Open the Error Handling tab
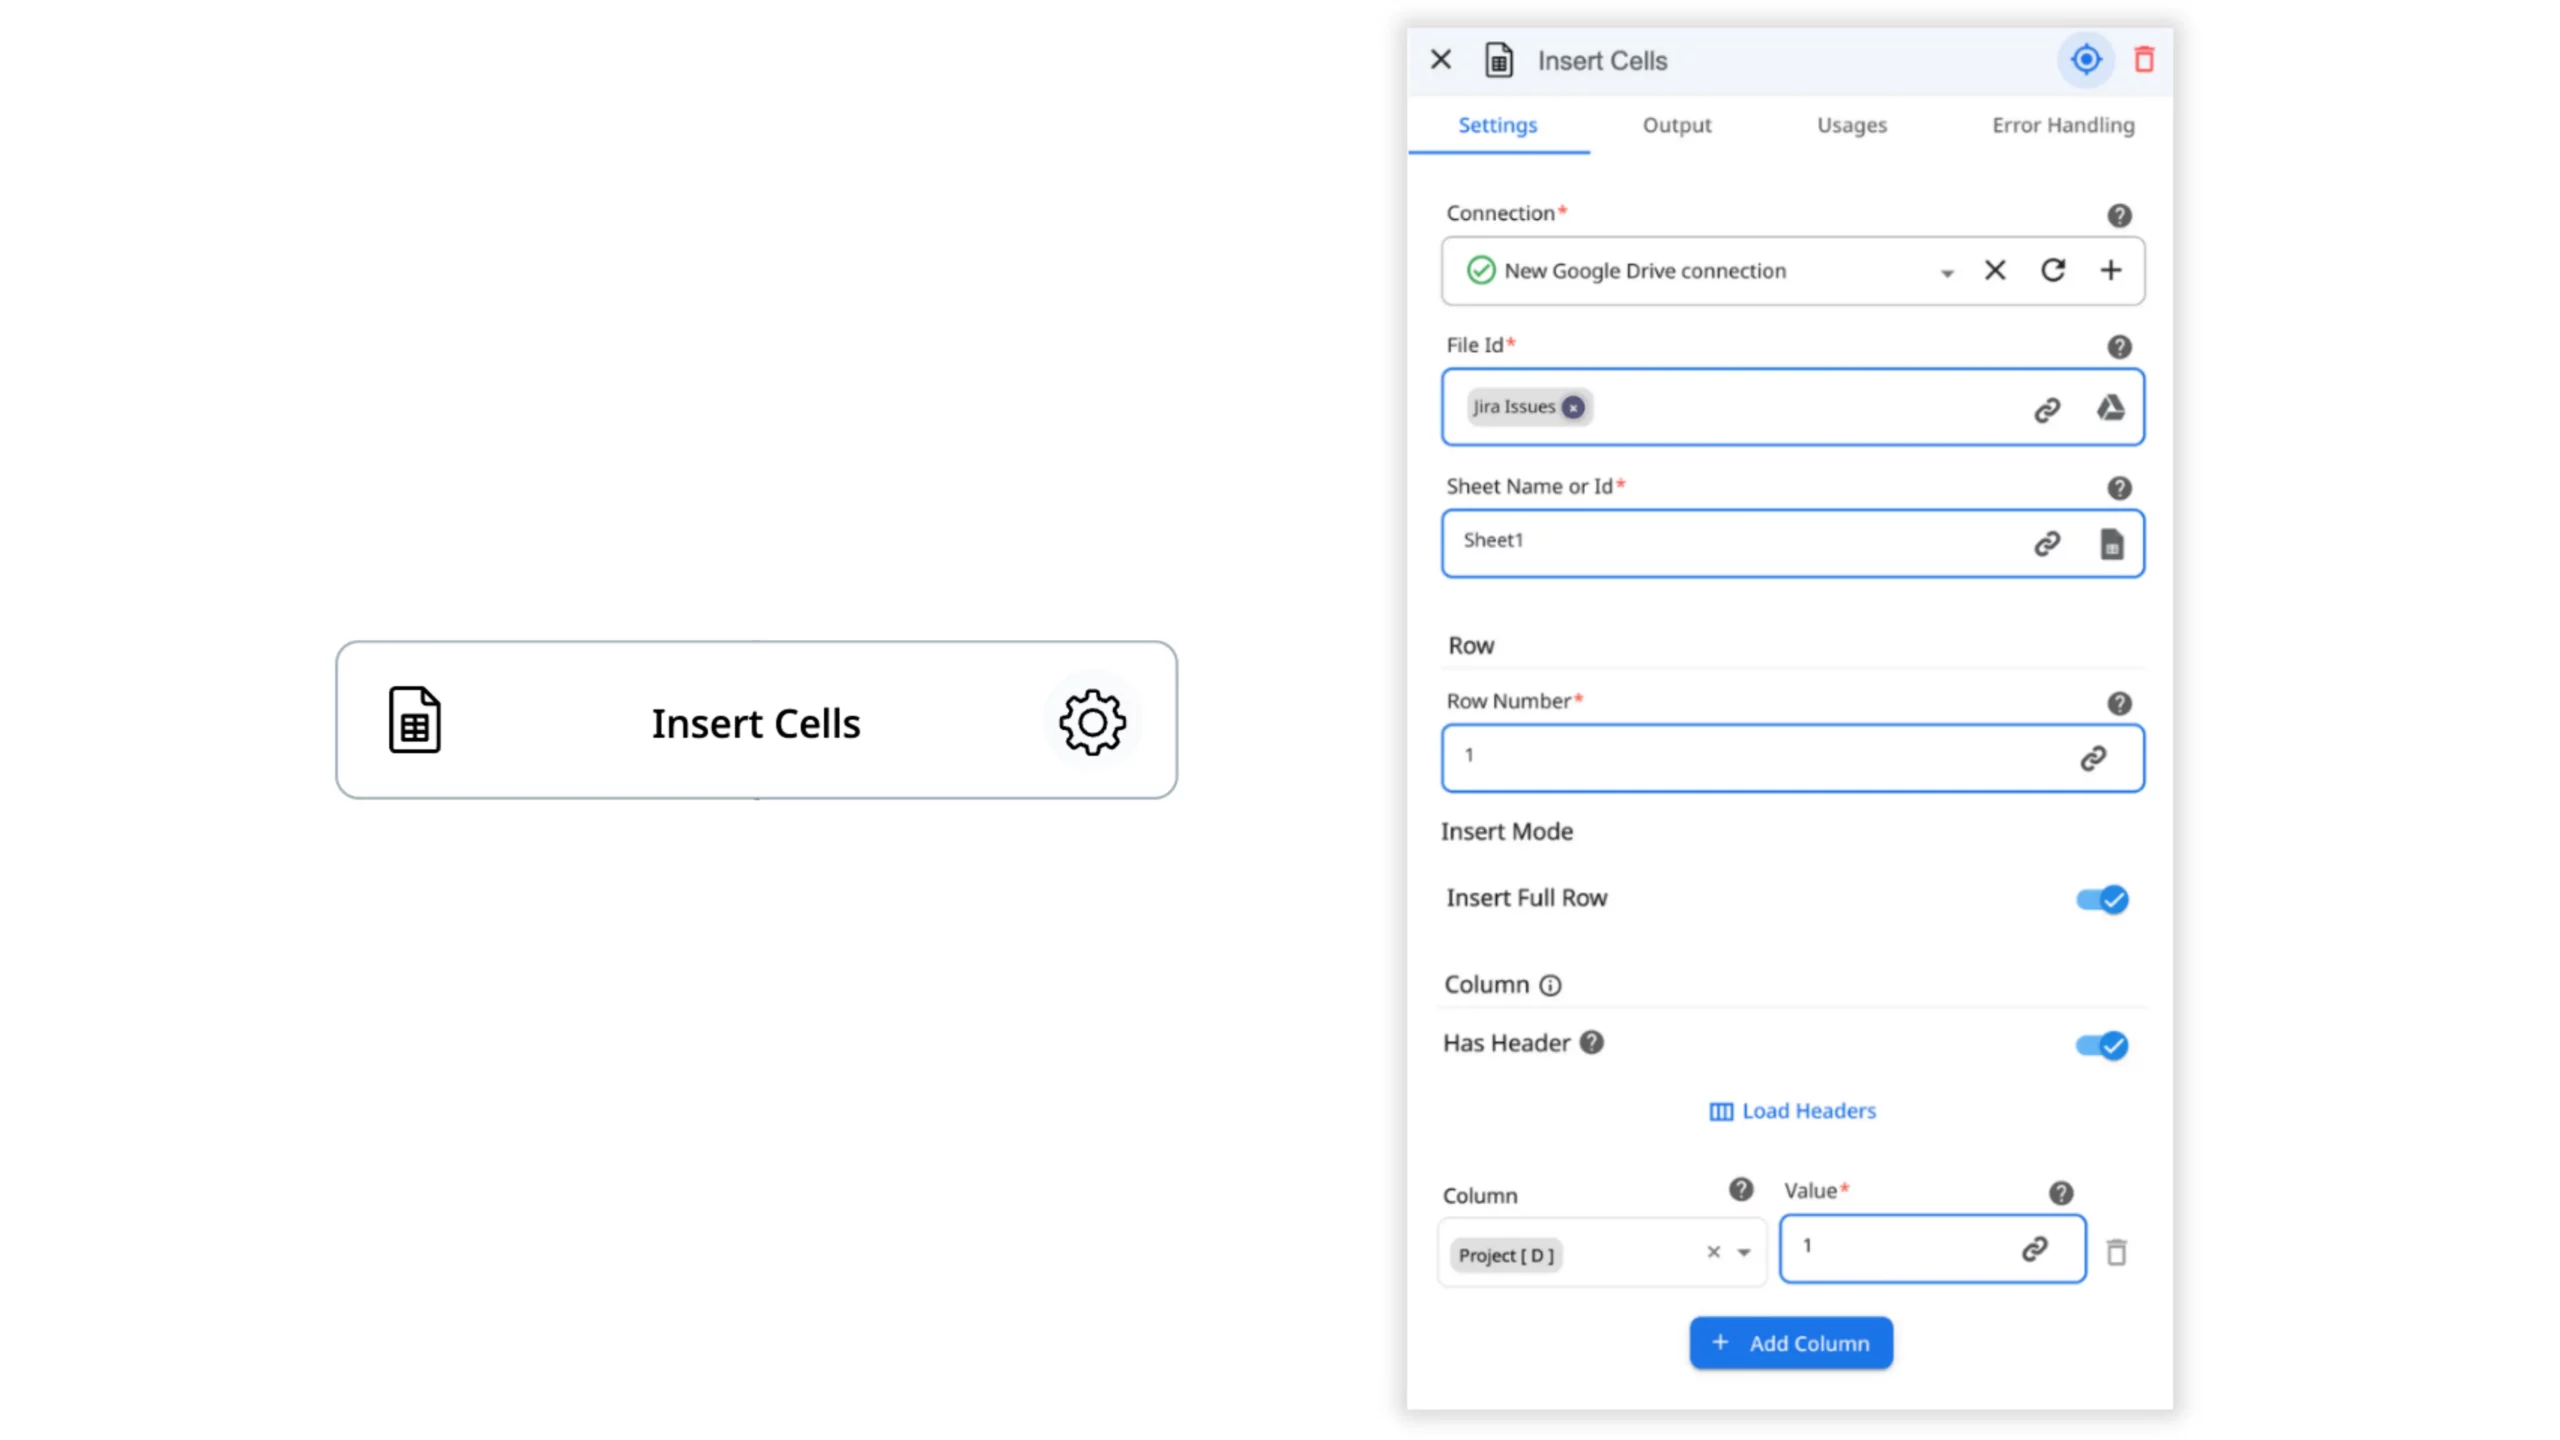This screenshot has width=2560, height=1440. tap(2062, 125)
